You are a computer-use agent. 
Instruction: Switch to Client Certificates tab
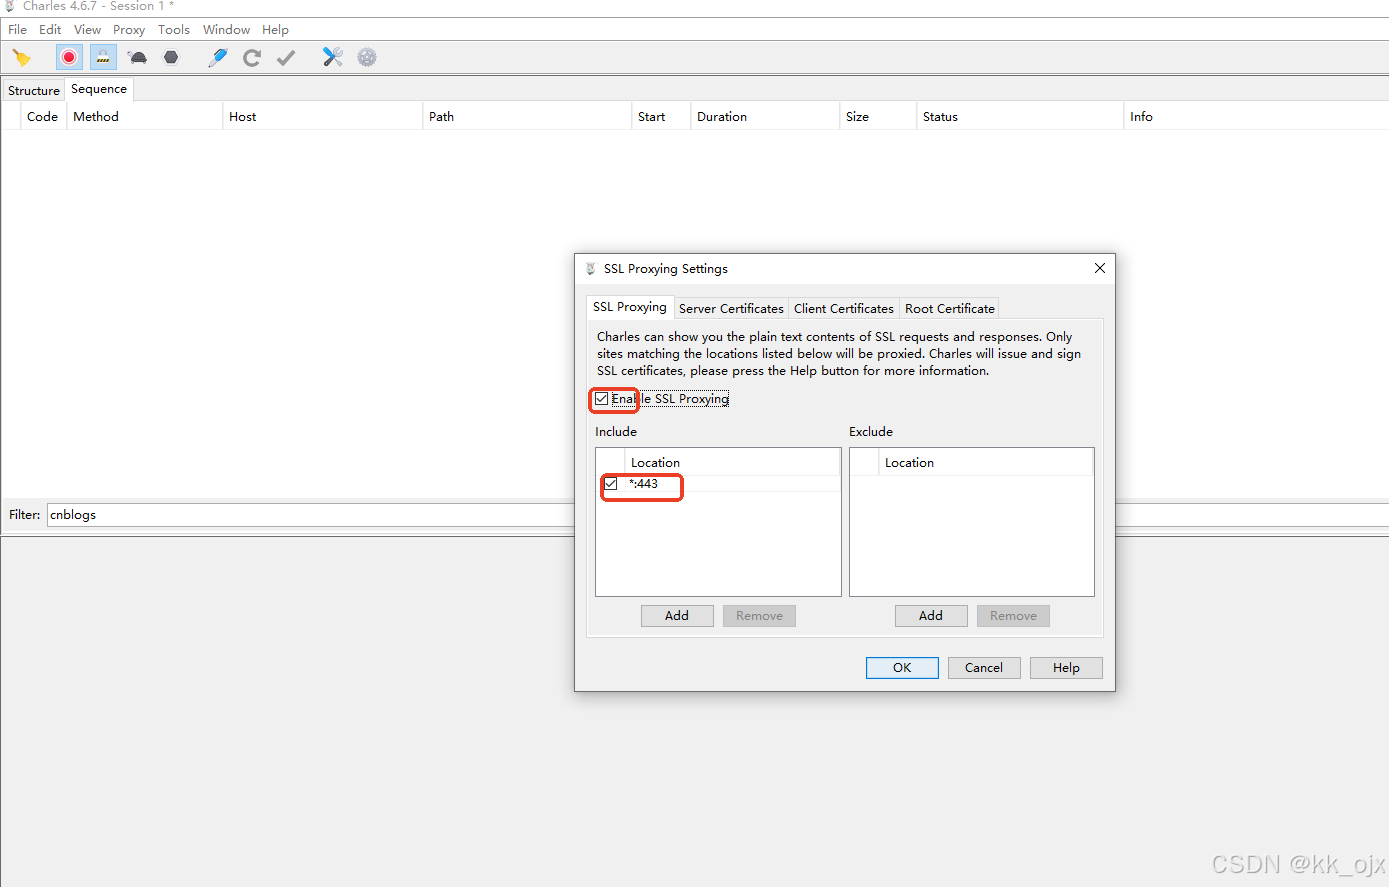tap(844, 309)
